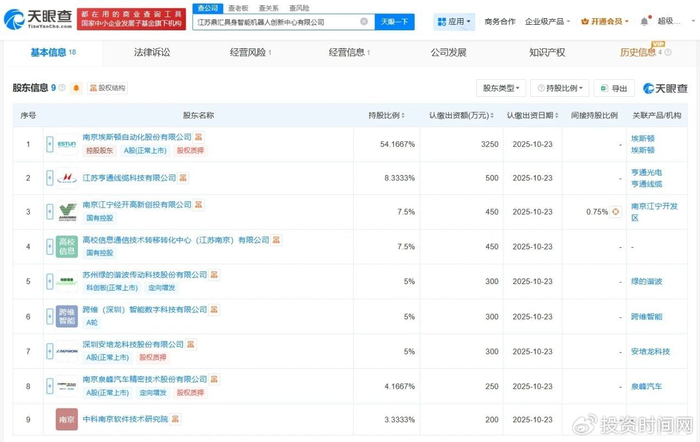Screen dimensions: 700x442
Task: Expand row 3 南京江宁经开 plus toggle
Action: (49, 212)
